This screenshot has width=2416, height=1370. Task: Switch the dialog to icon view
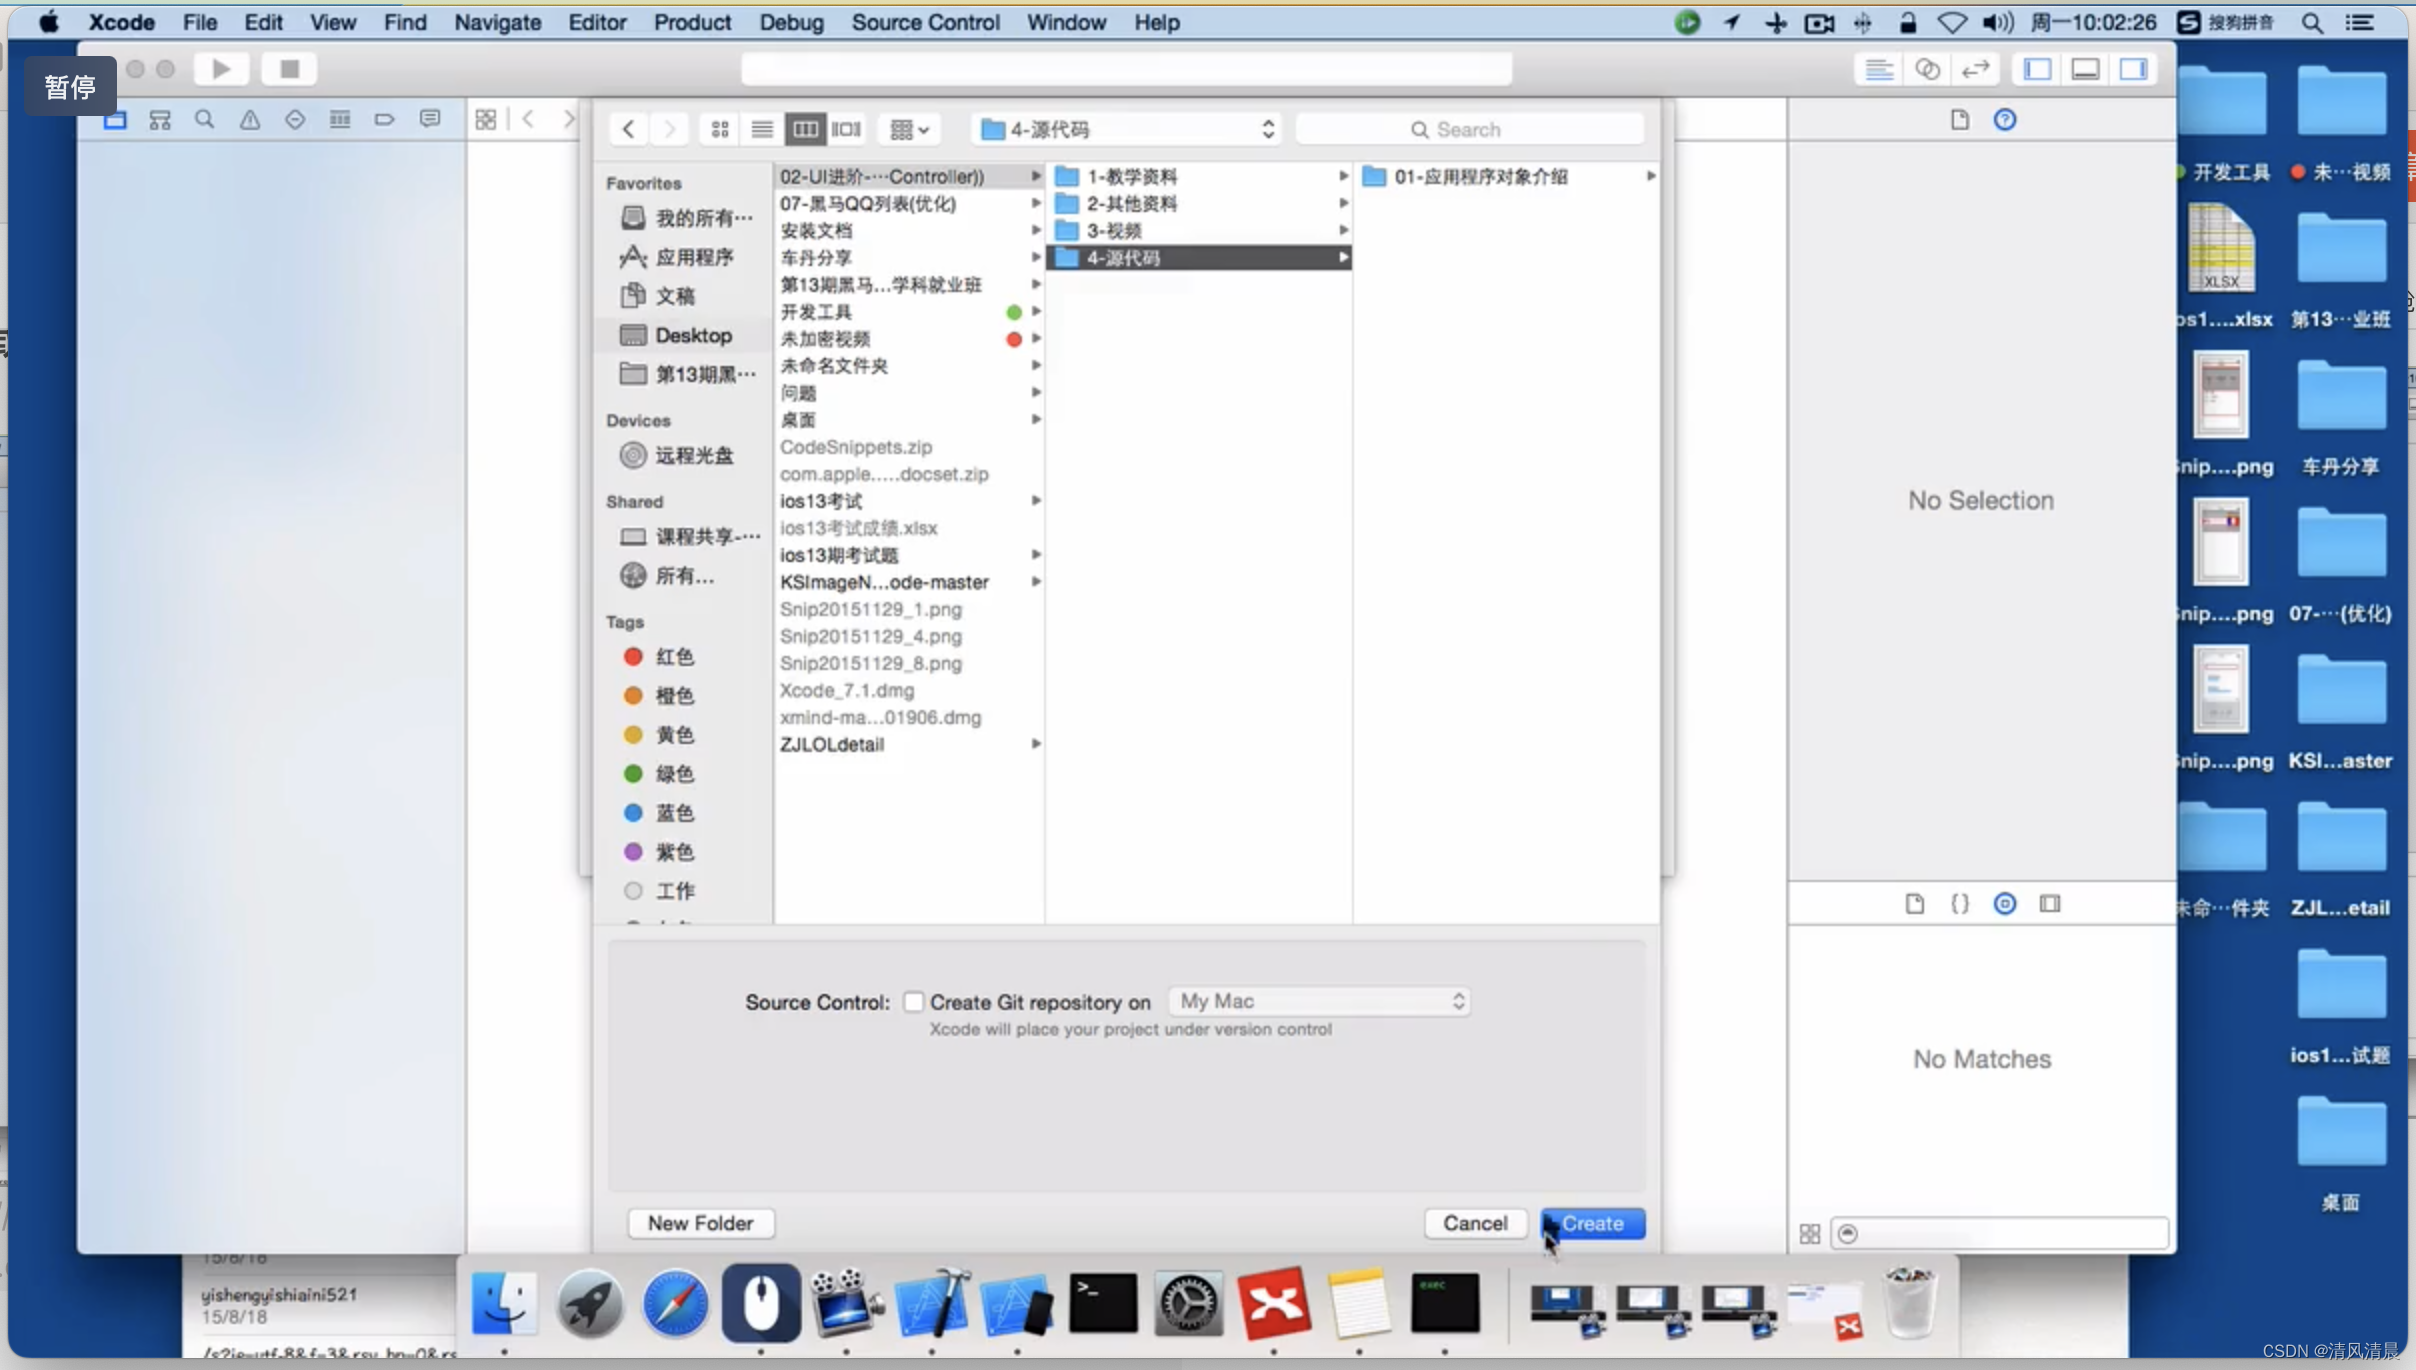pyautogui.click(x=720, y=129)
